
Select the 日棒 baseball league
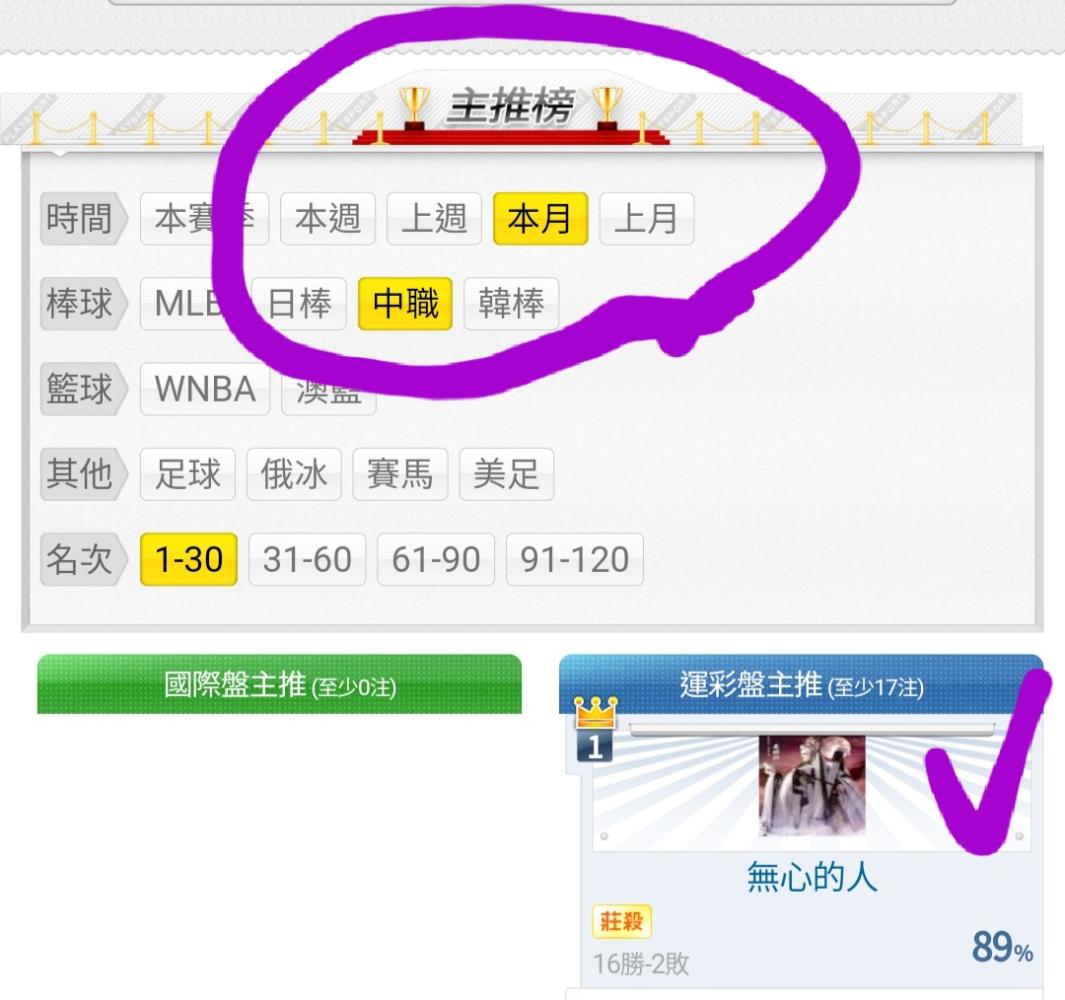pos(299,304)
